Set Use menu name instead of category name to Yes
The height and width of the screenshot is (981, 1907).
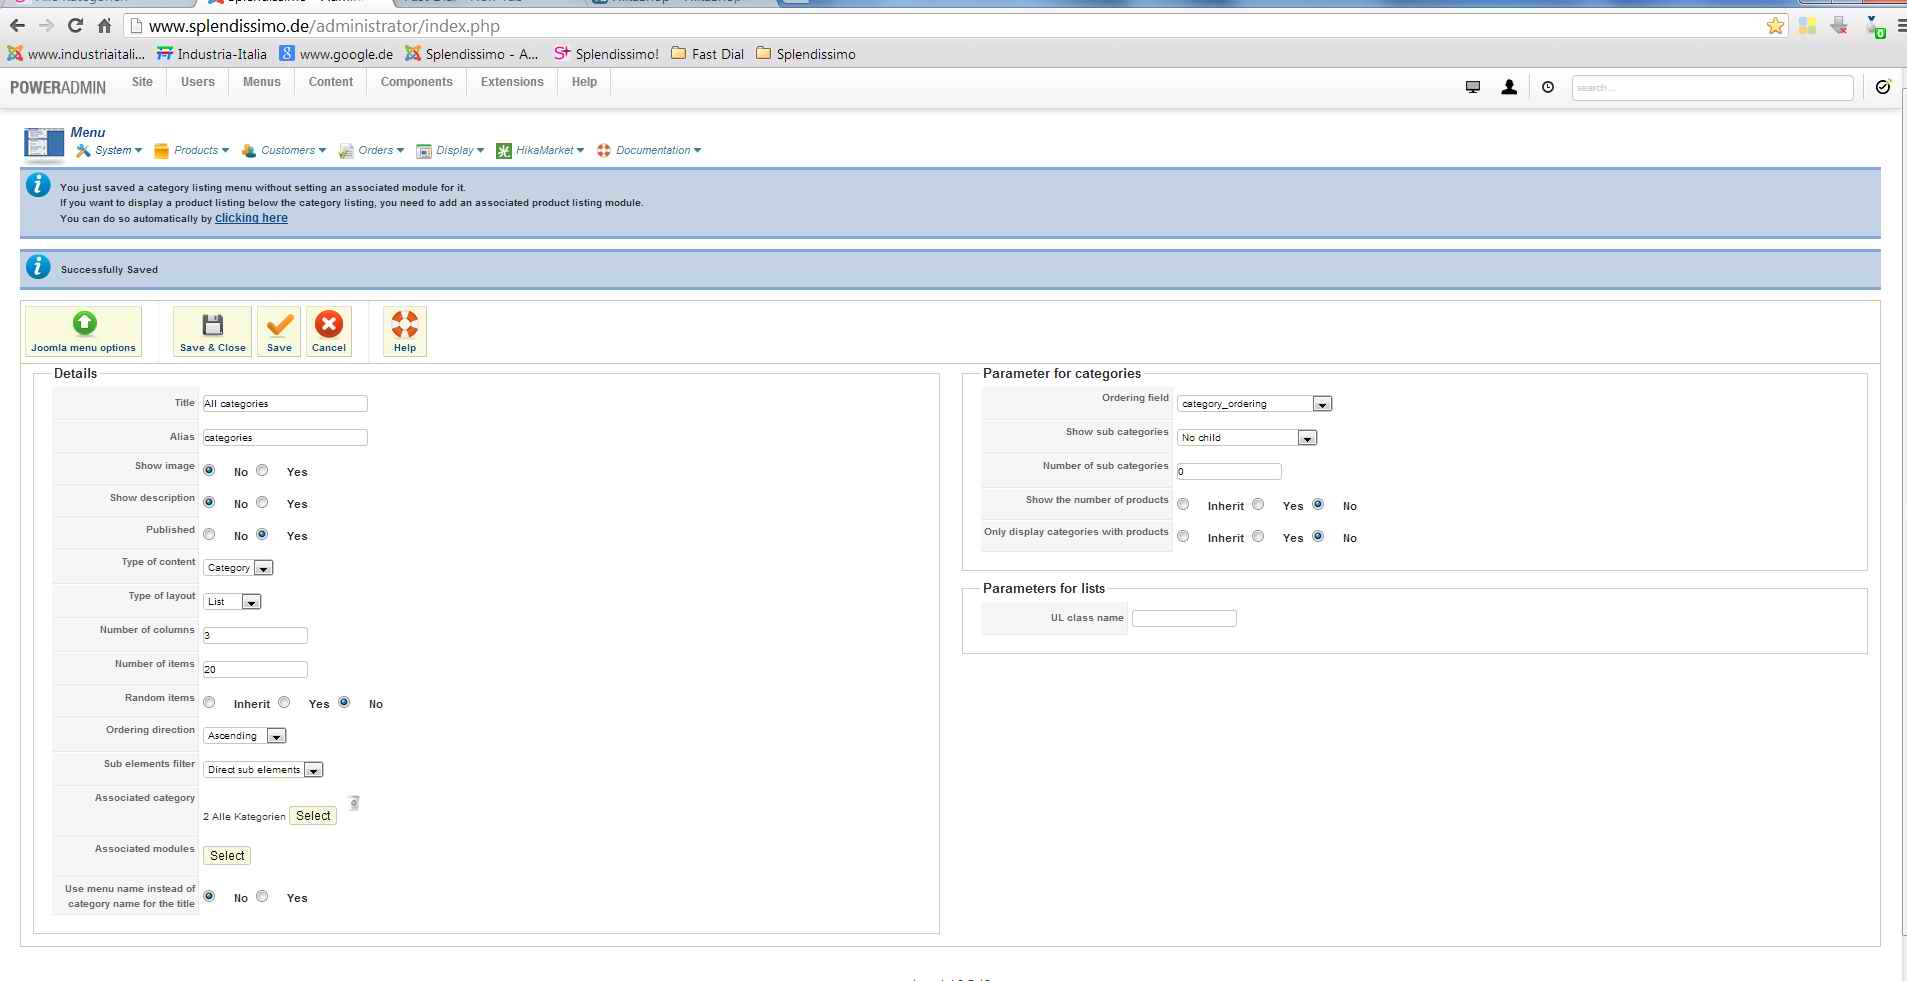[x=262, y=896]
